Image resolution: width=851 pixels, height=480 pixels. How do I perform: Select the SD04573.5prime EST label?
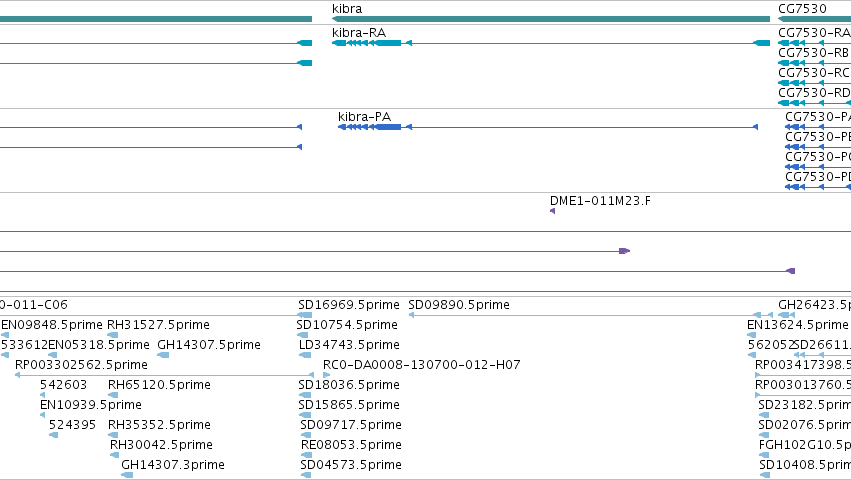click(351, 465)
